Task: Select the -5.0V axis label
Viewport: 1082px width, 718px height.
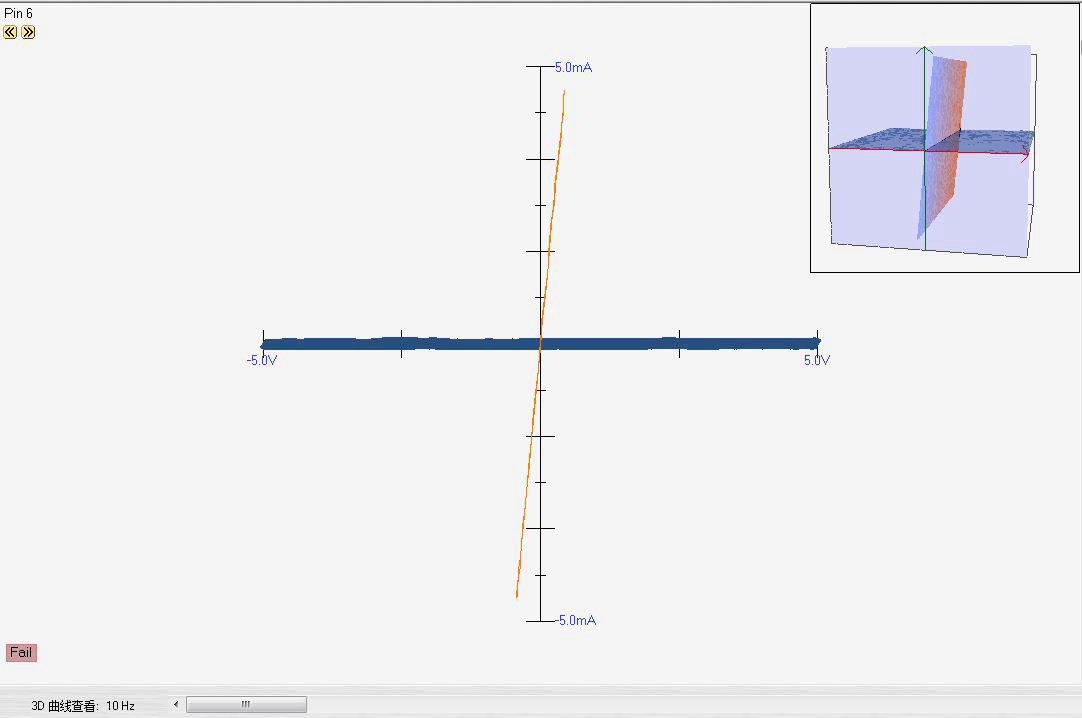Action: [x=261, y=360]
